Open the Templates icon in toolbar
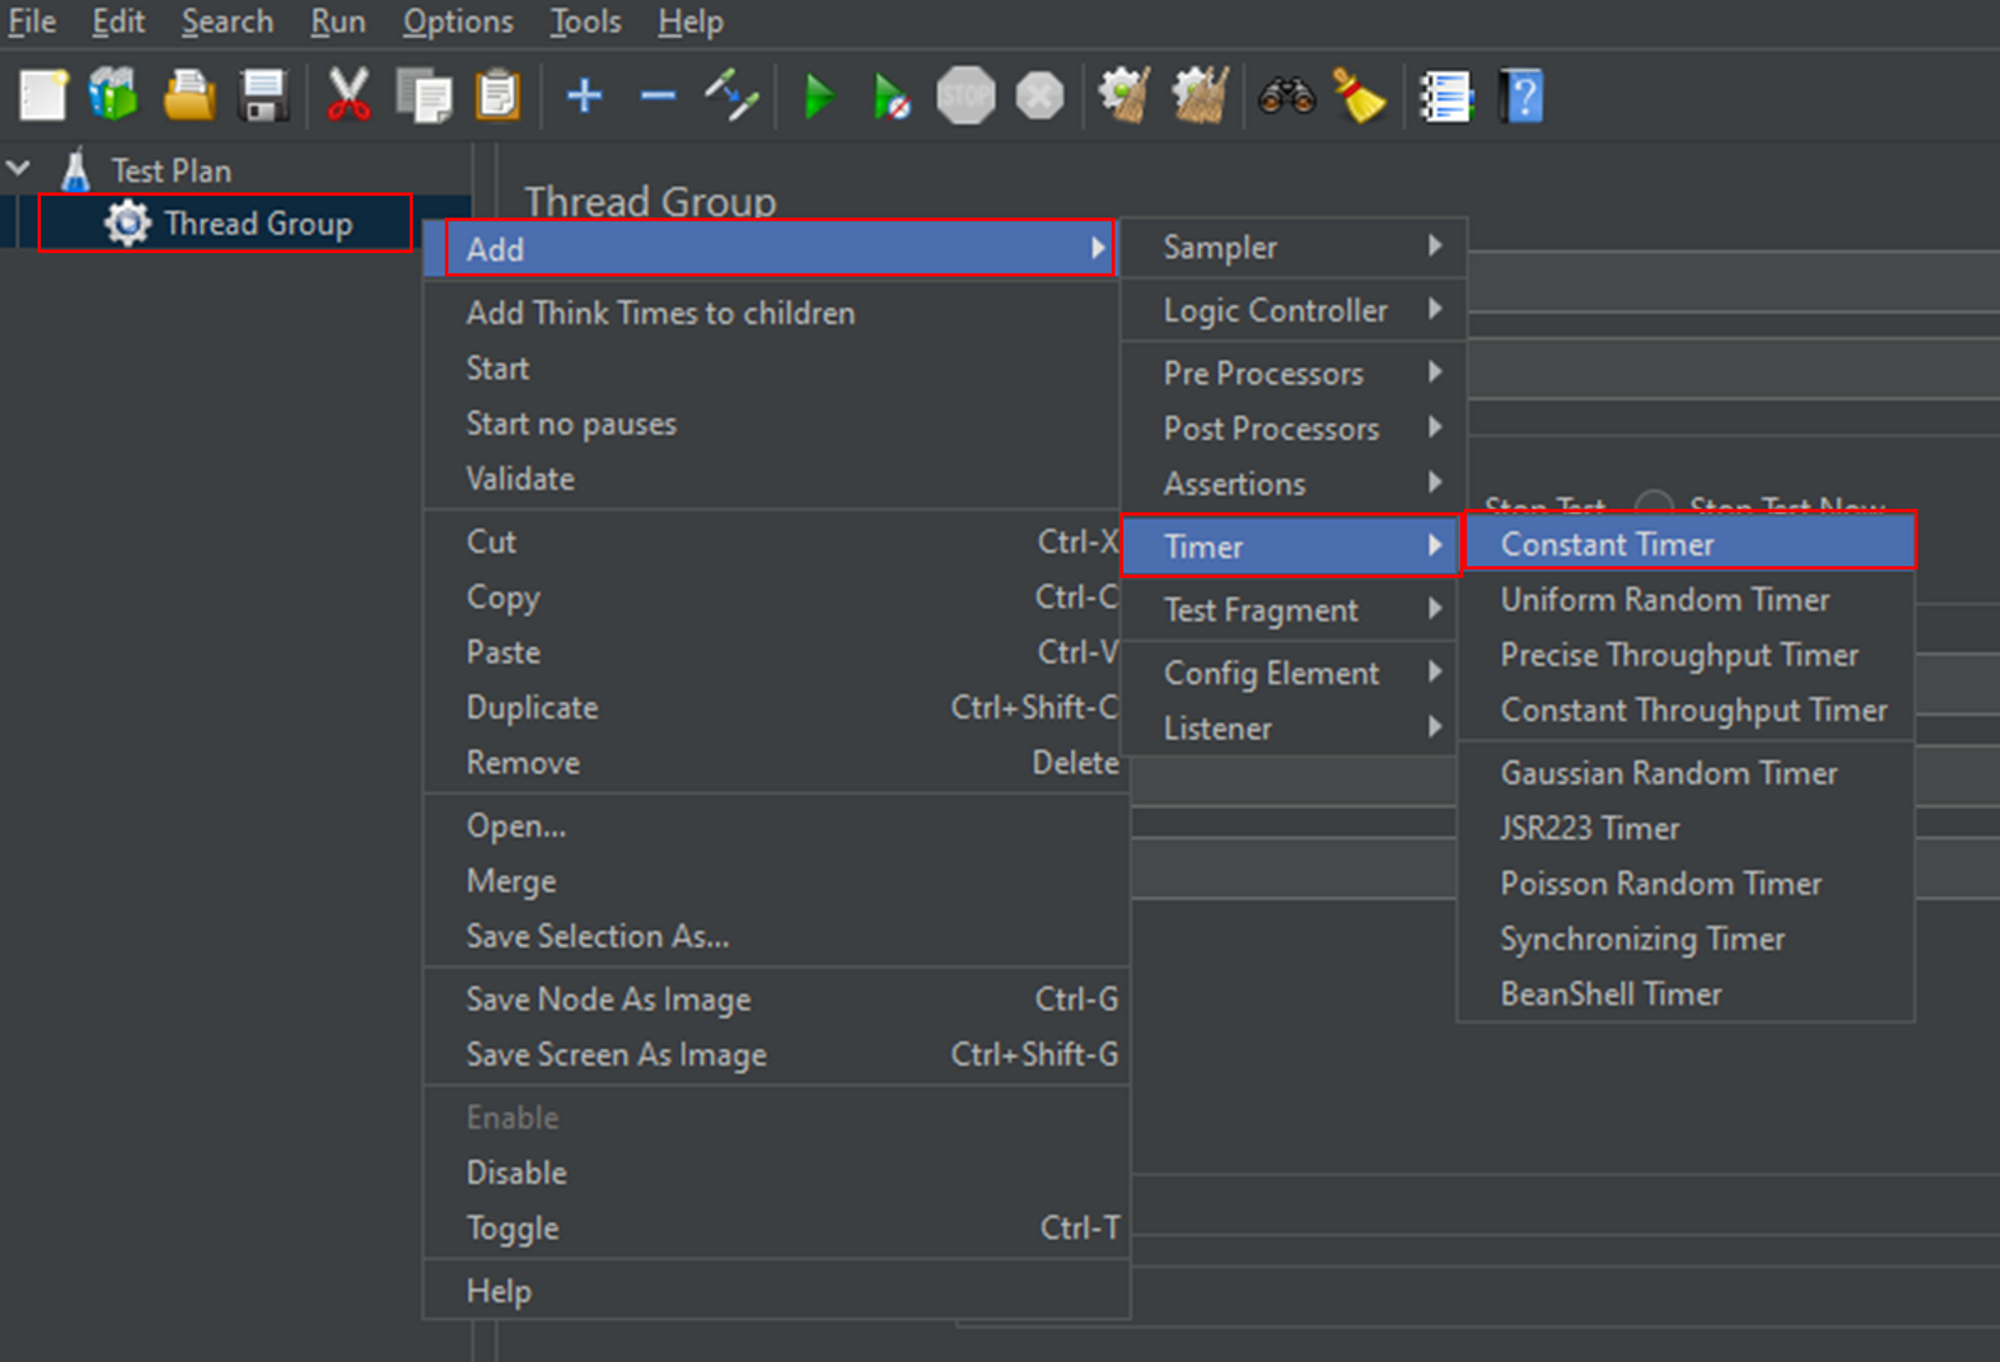Viewport: 2000px width, 1362px height. click(x=114, y=95)
